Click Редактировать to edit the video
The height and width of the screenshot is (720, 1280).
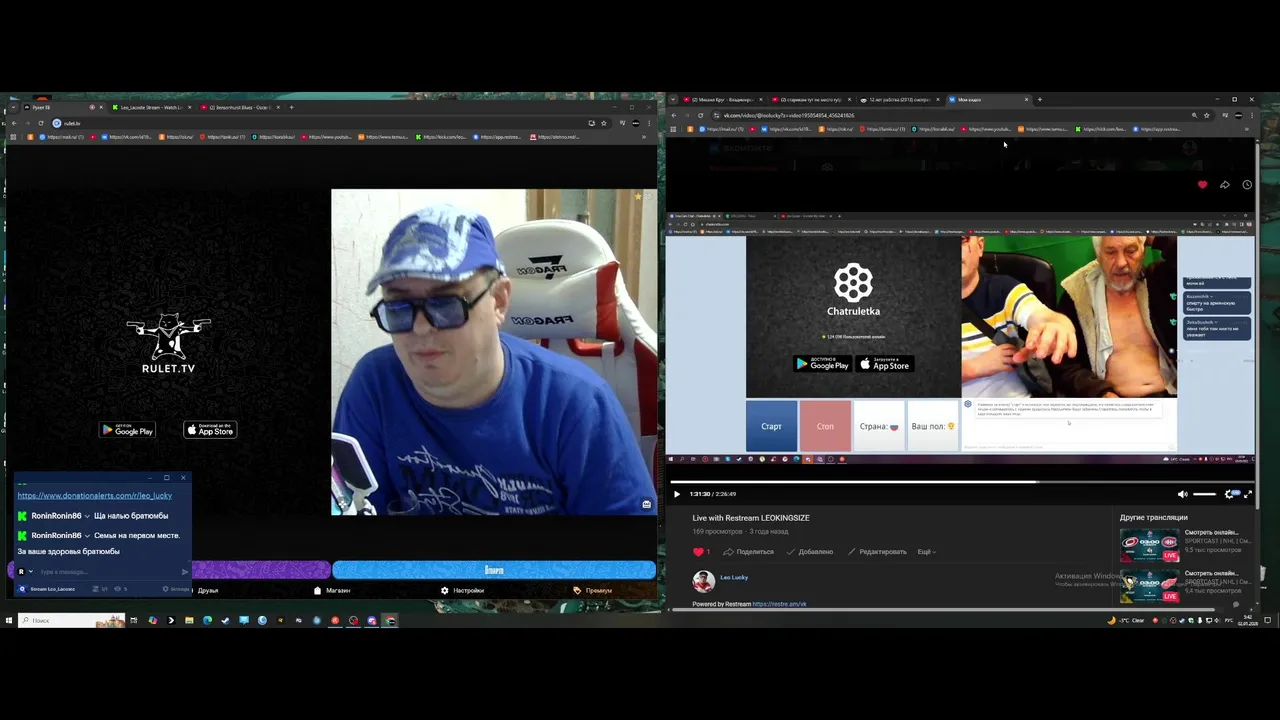(x=877, y=552)
